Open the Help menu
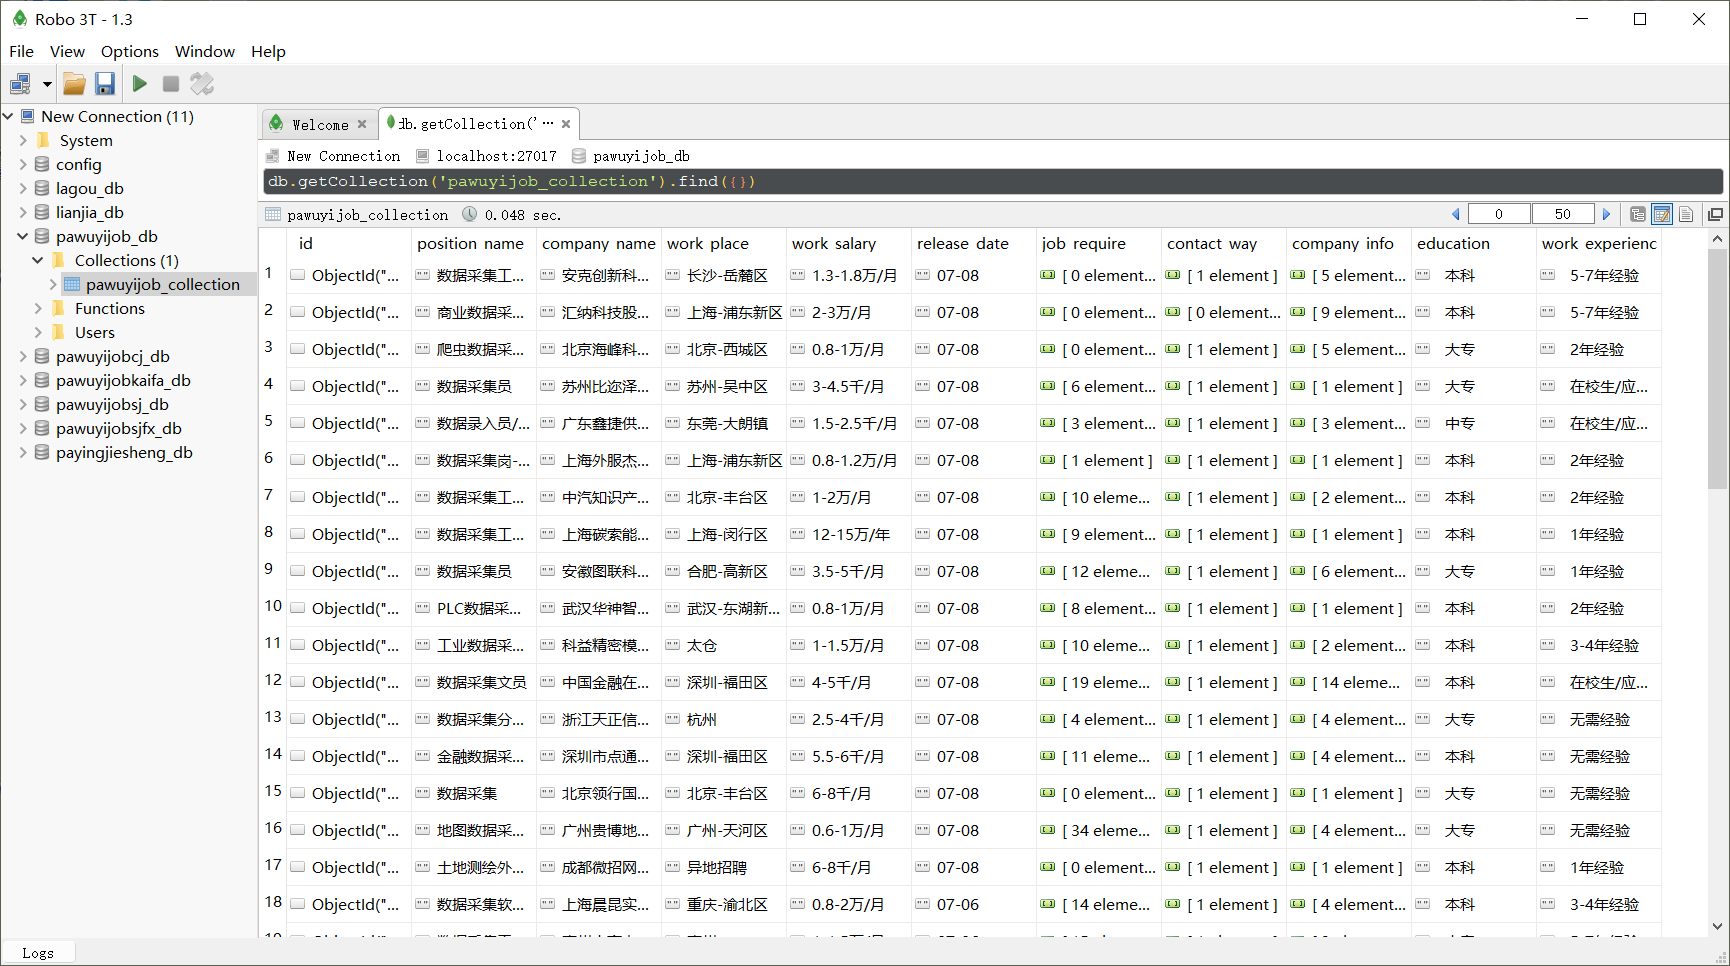The height and width of the screenshot is (966, 1730). click(x=268, y=51)
